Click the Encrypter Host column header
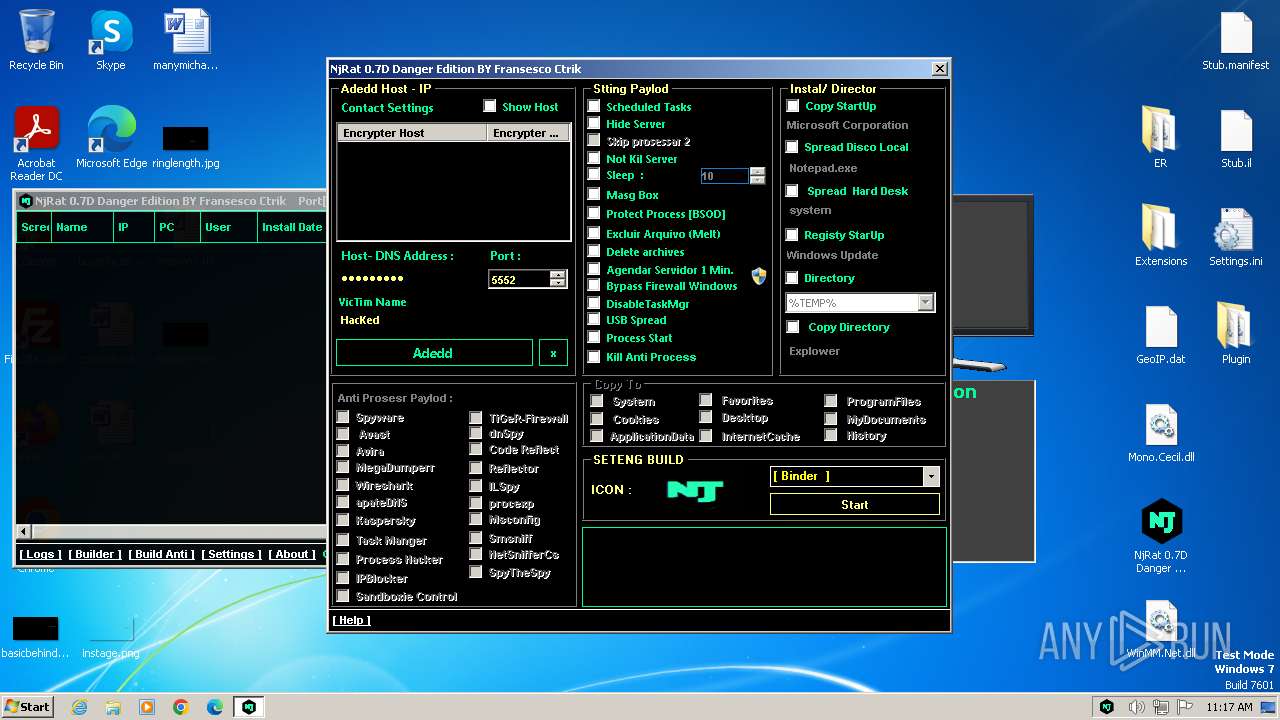The height and width of the screenshot is (720, 1280). point(412,133)
